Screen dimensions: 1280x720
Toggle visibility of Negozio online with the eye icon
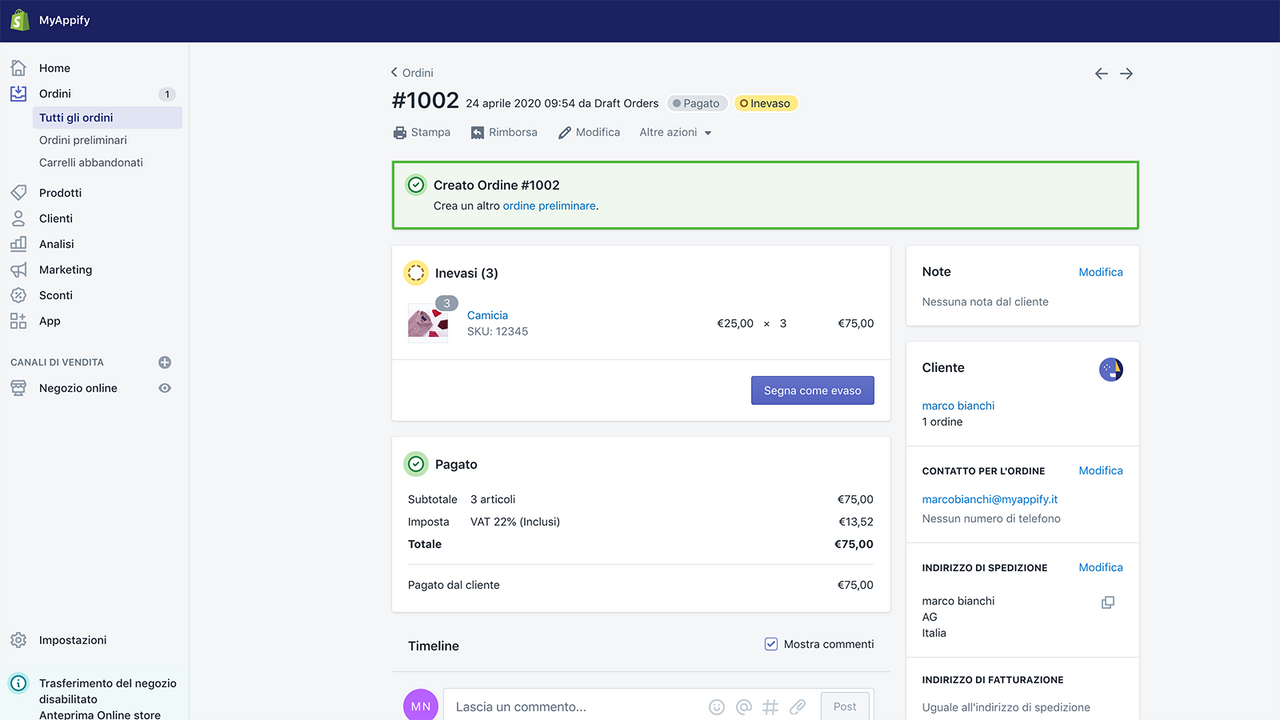click(x=166, y=387)
